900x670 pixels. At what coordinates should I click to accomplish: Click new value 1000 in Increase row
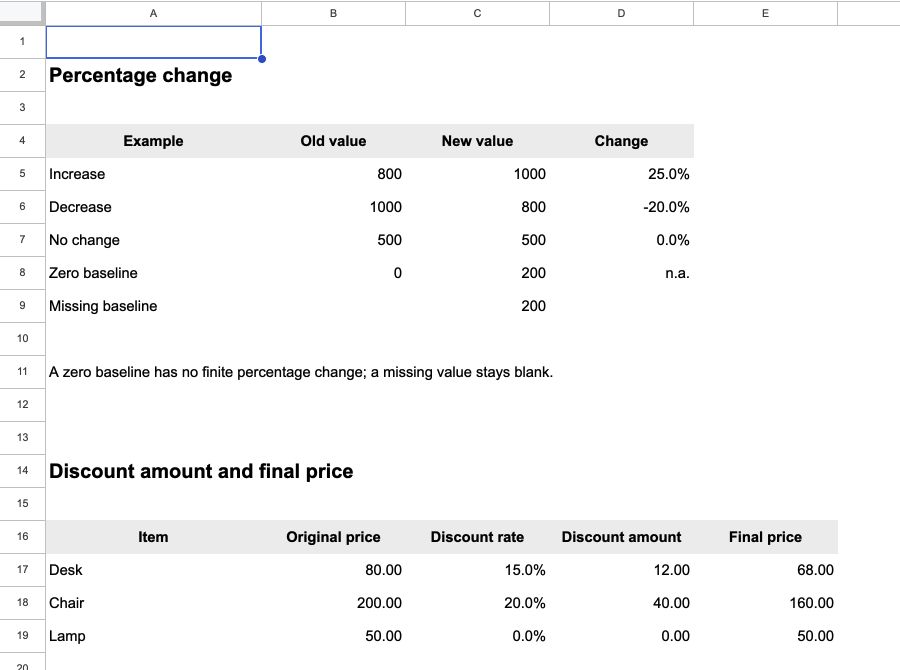[478, 174]
